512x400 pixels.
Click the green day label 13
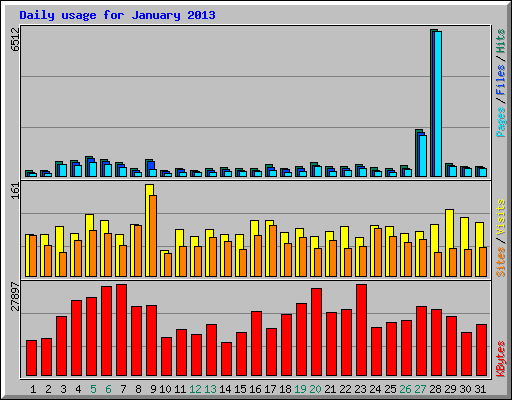(210, 389)
